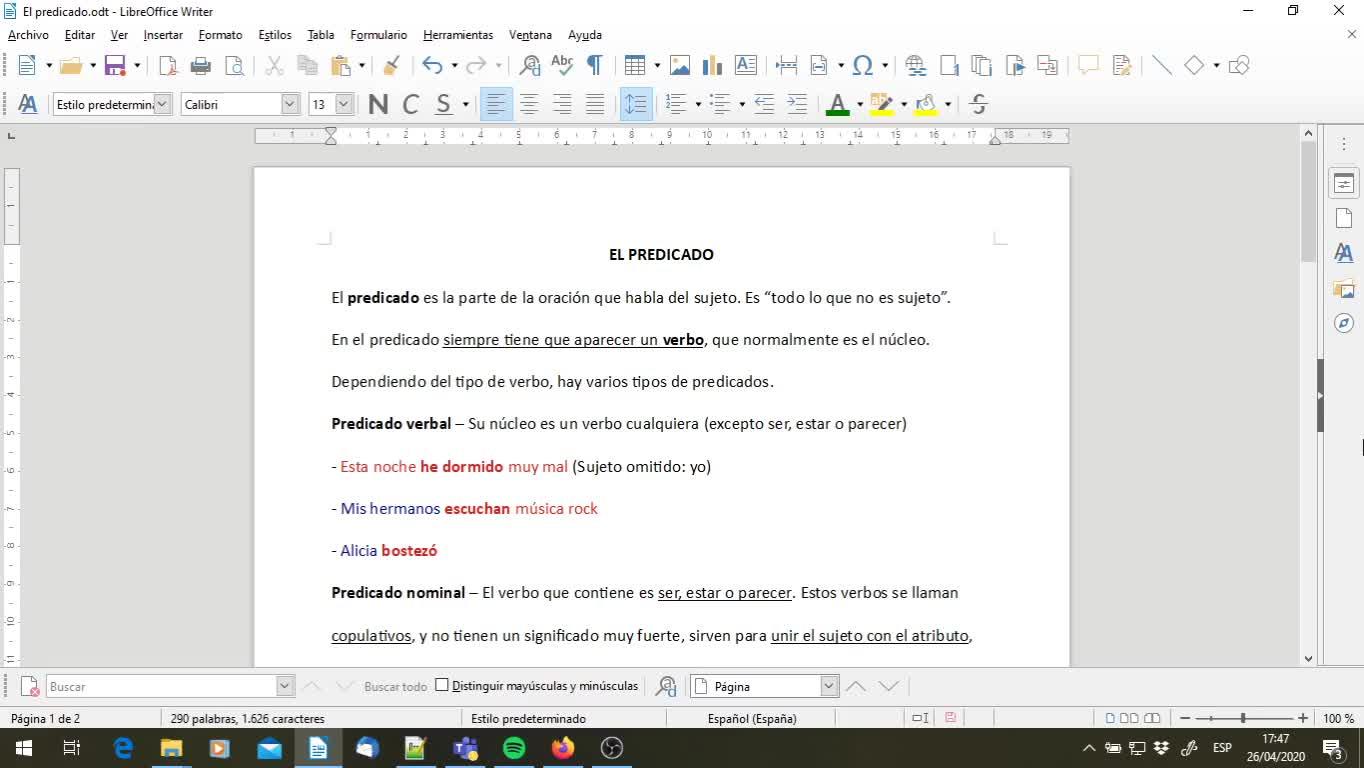Screen dimensions: 1364x768
Task: Click the Print icon in toolbar
Action: click(201, 66)
